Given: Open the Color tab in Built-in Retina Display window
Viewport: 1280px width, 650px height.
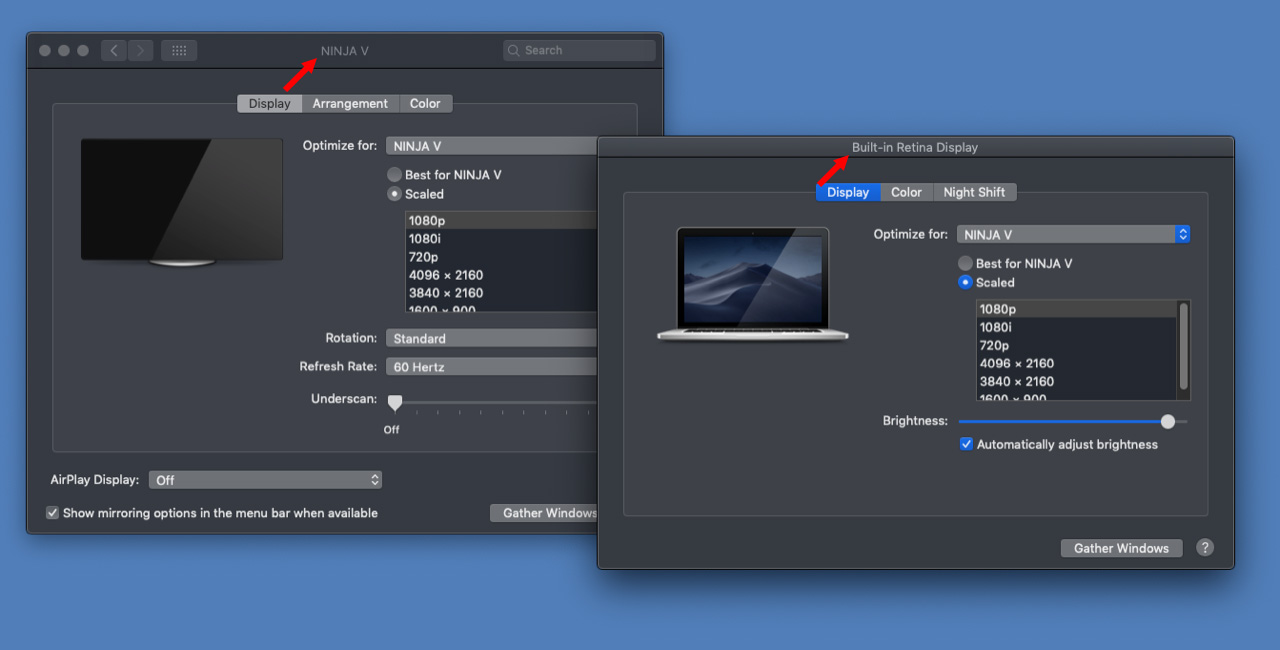Looking at the screenshot, I should click(907, 192).
